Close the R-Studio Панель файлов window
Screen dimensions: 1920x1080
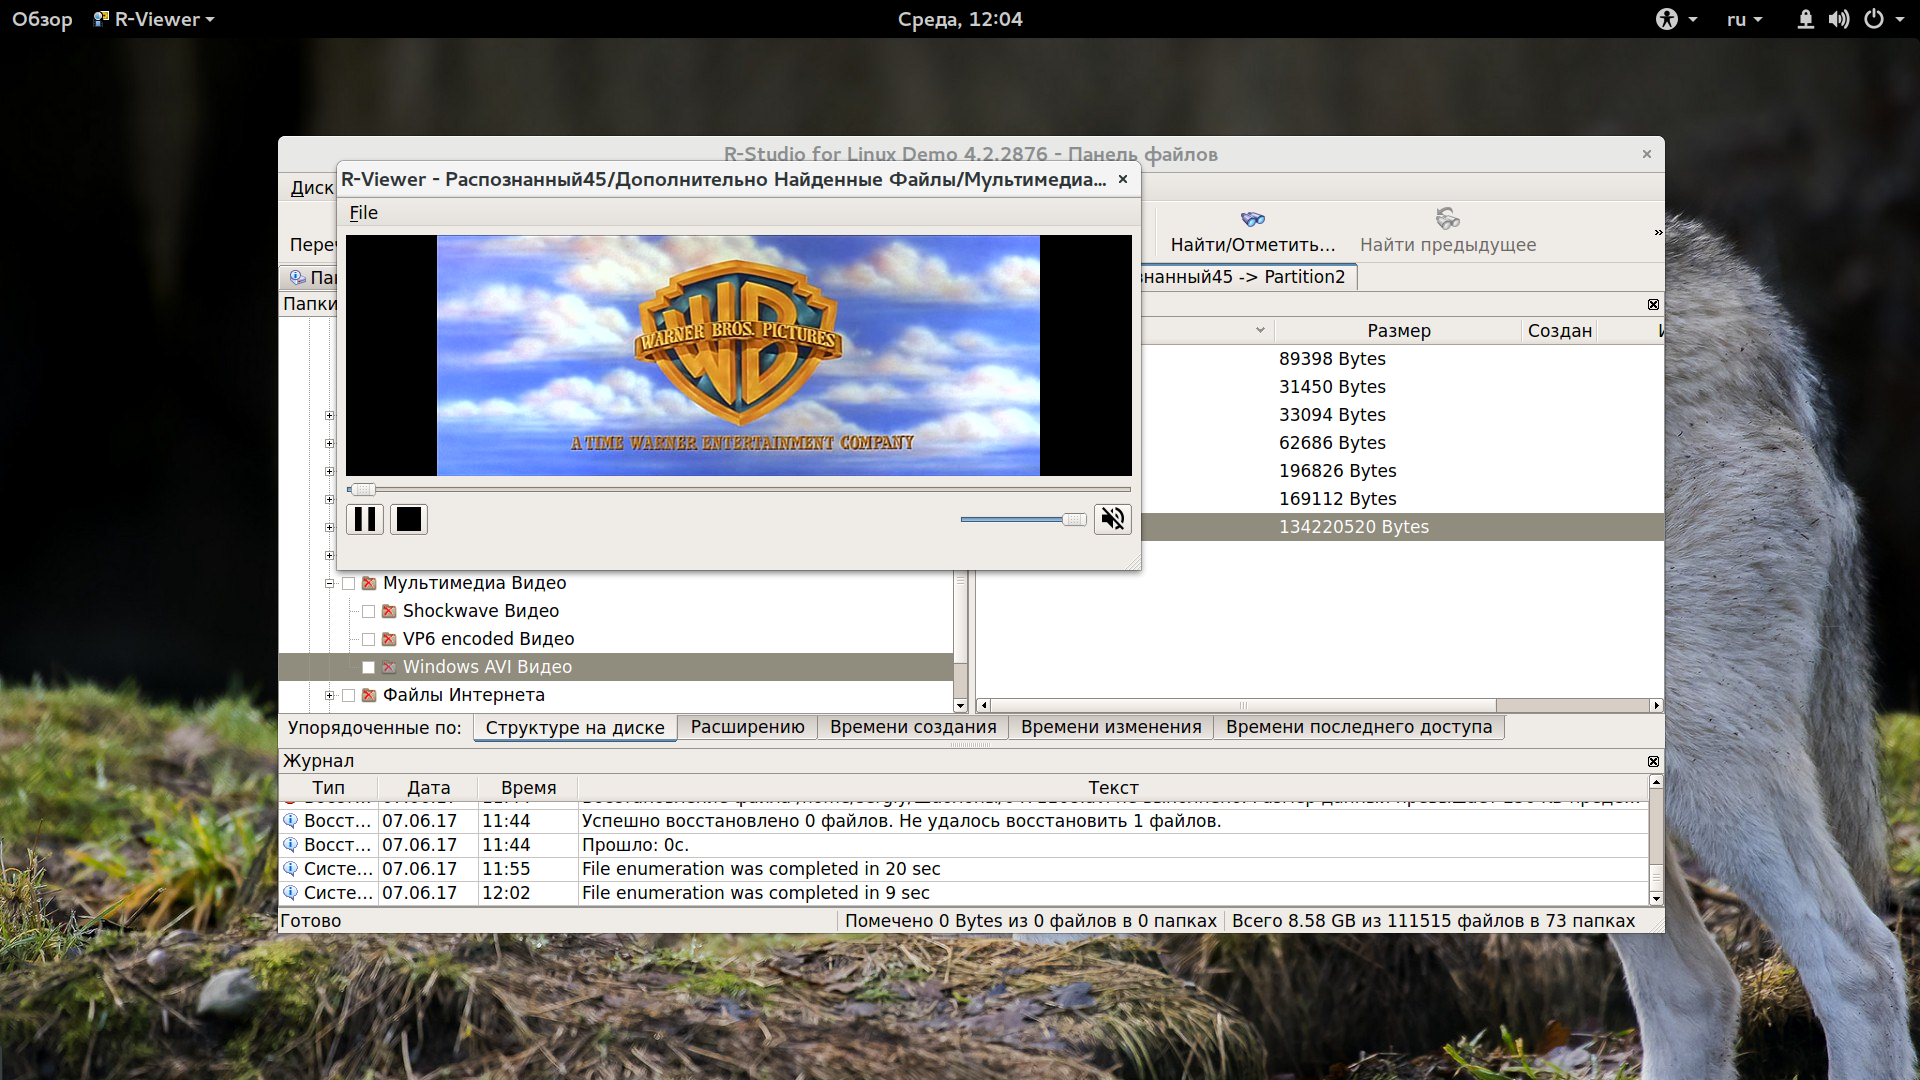[x=1646, y=154]
